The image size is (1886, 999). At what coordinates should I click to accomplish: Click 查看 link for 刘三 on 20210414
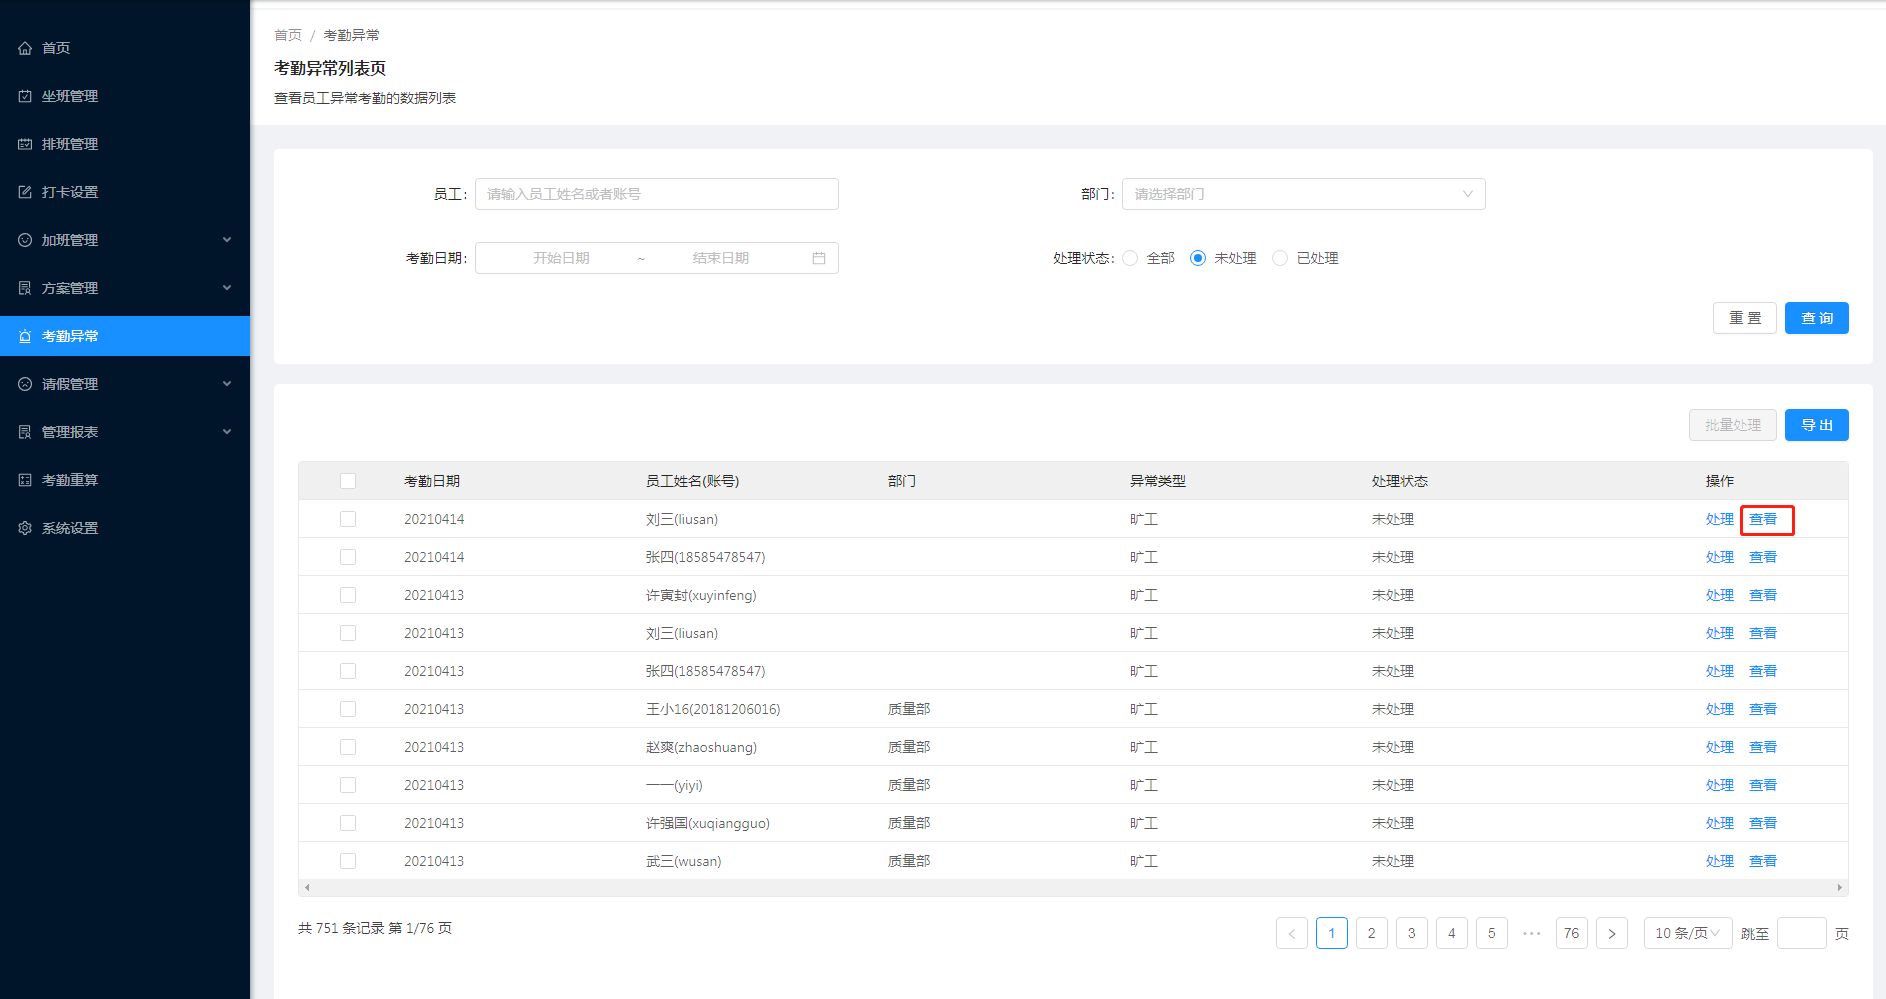click(1763, 519)
